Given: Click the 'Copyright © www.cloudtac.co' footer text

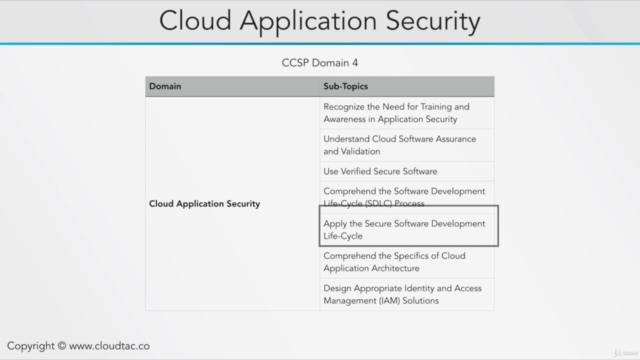Looking at the screenshot, I should [x=78, y=346].
